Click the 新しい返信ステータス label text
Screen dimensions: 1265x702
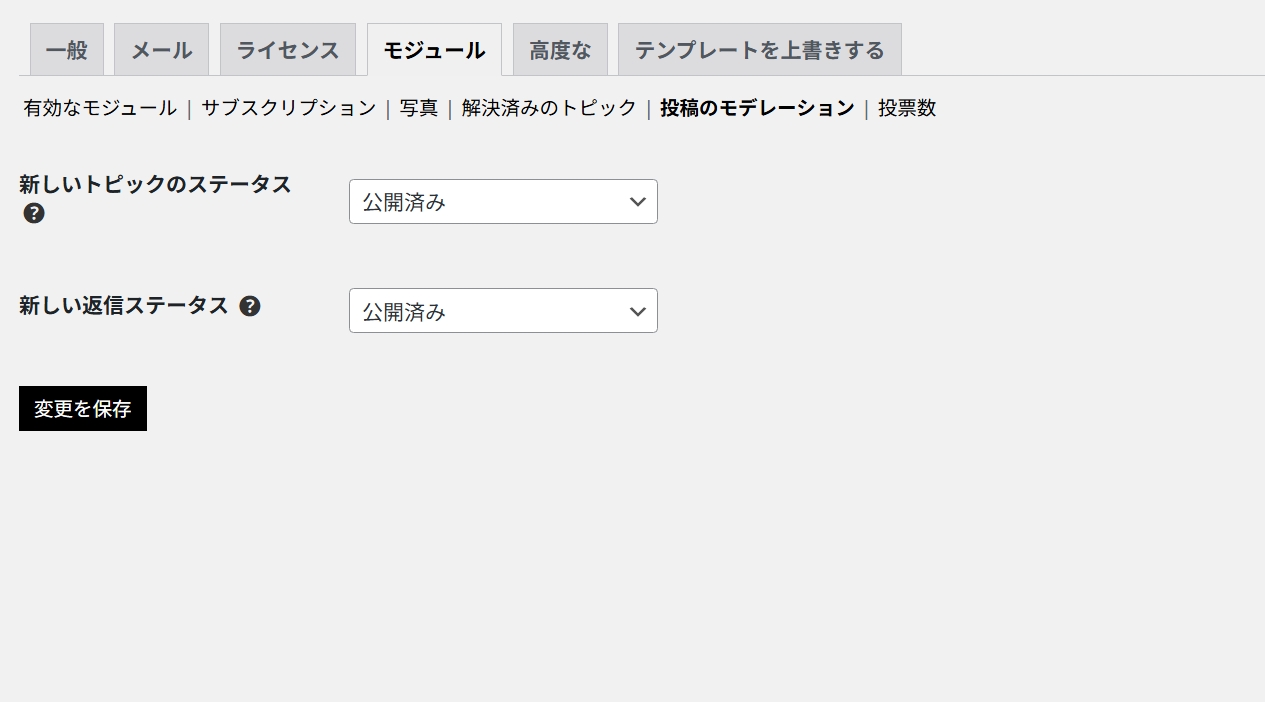(x=124, y=306)
